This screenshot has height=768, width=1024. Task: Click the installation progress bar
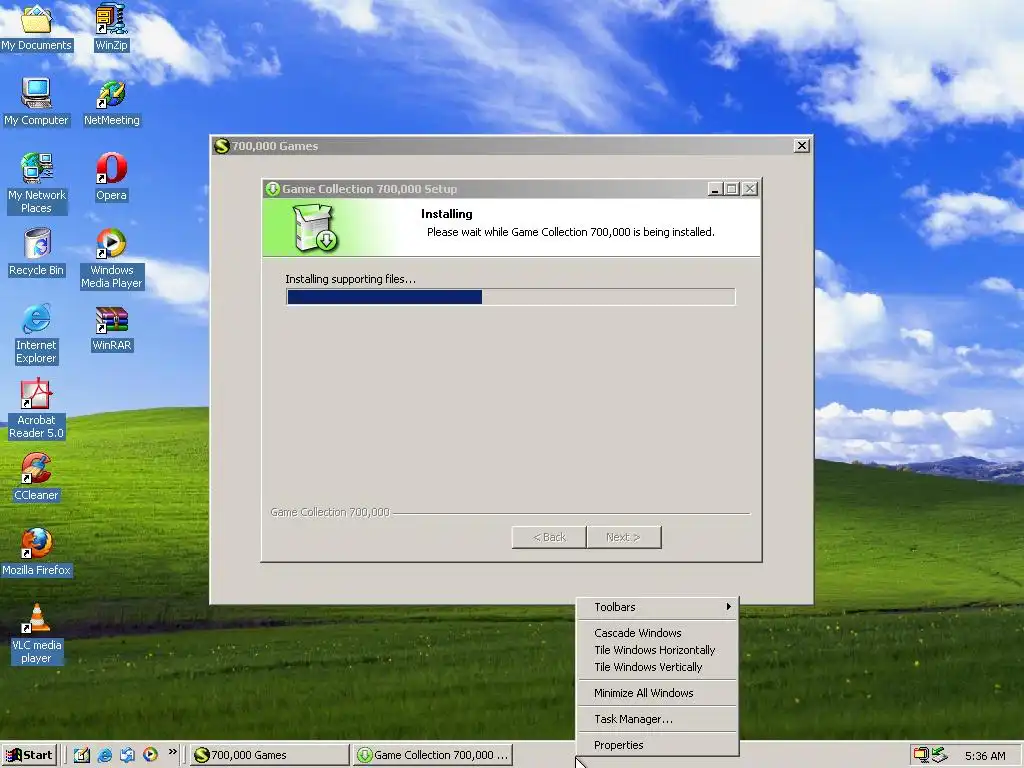point(511,297)
